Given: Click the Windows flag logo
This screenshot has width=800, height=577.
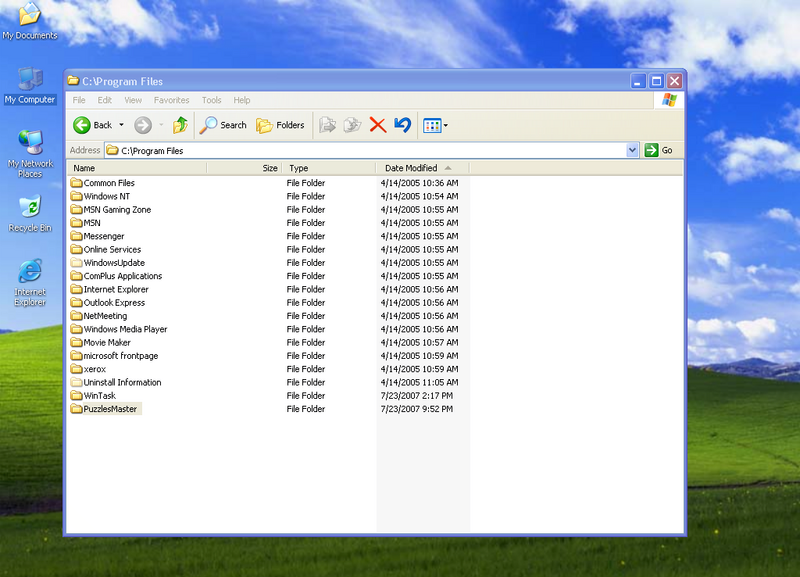Looking at the screenshot, I should point(669,100).
